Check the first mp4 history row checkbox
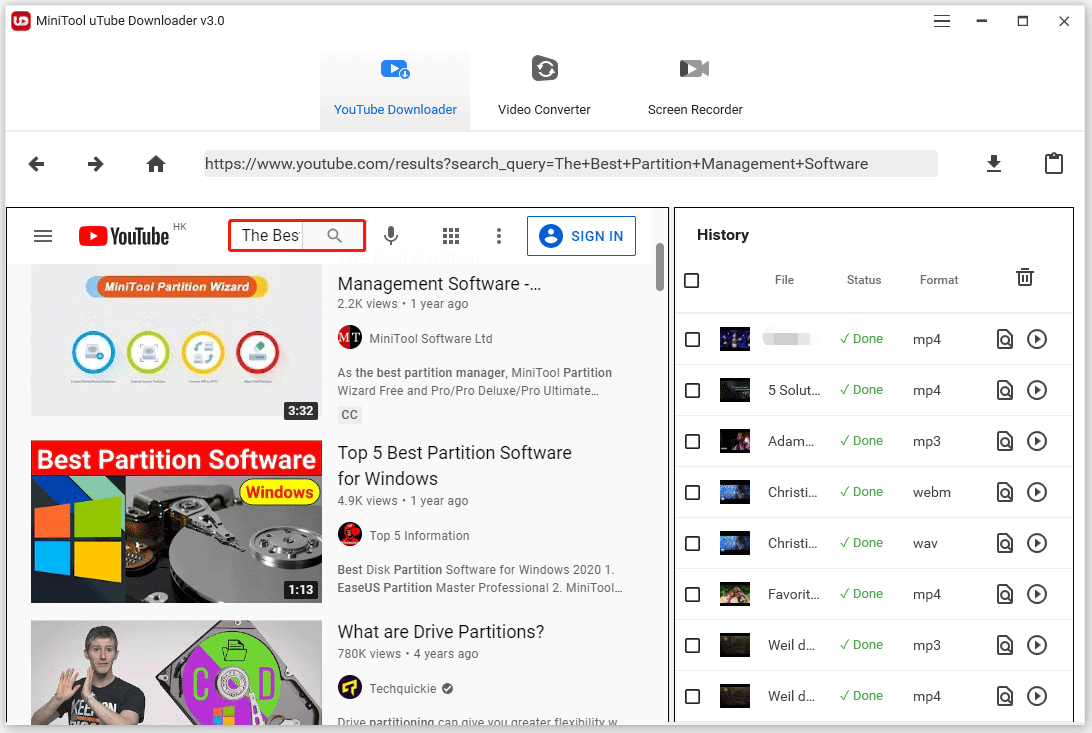Image resolution: width=1092 pixels, height=733 pixels. (x=692, y=339)
